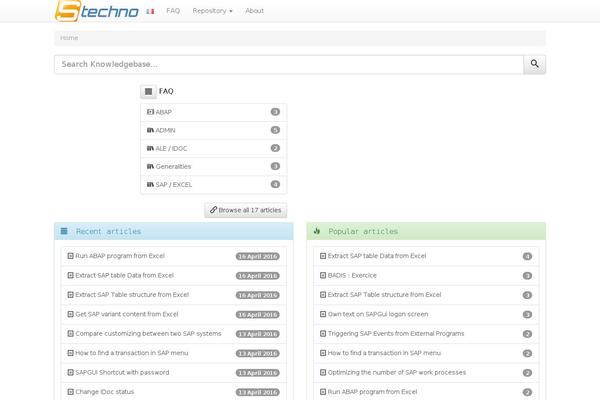Open SAPGUI Shortcut with password article
This screenshot has height=400, width=600.
(x=122, y=372)
